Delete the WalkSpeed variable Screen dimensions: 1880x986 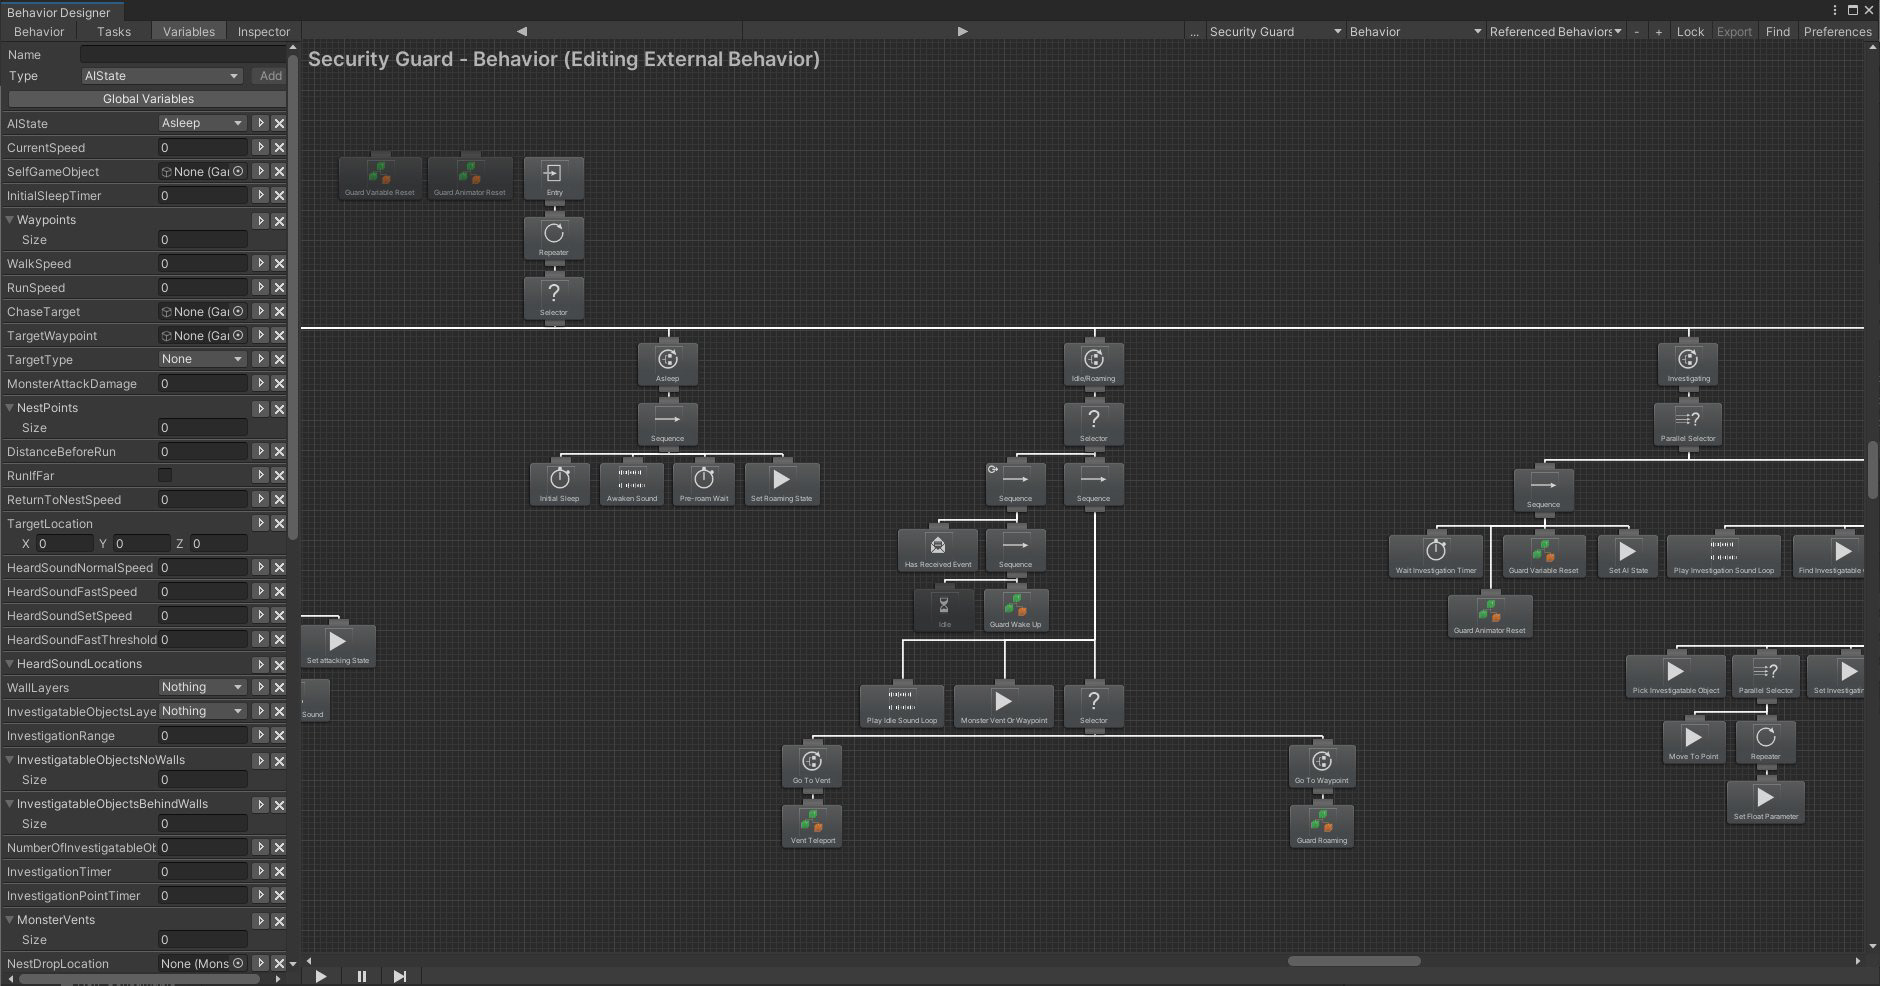[279, 263]
